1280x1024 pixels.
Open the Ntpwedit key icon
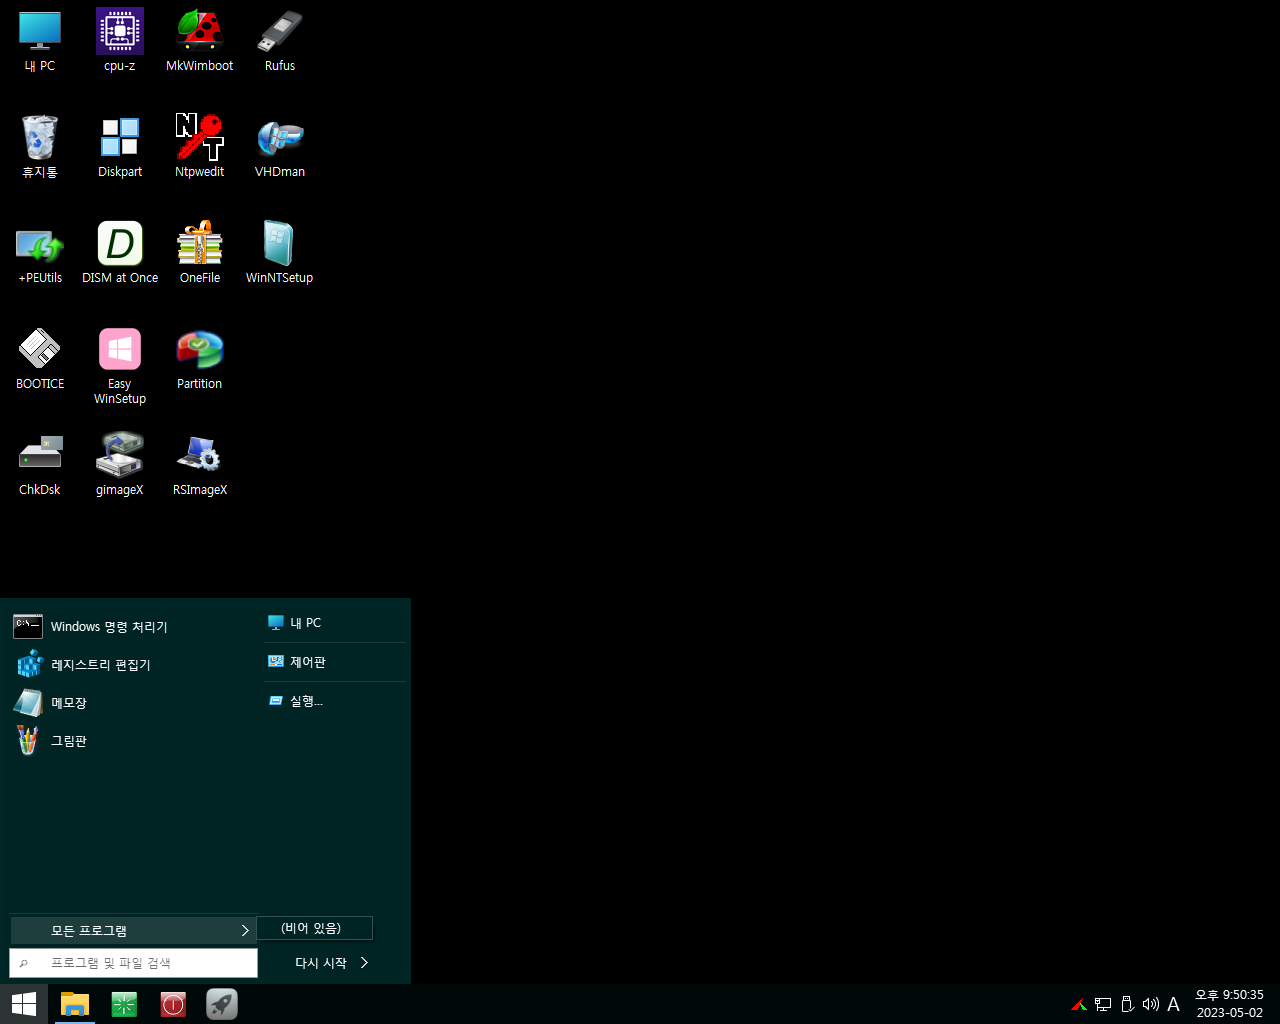200,147
